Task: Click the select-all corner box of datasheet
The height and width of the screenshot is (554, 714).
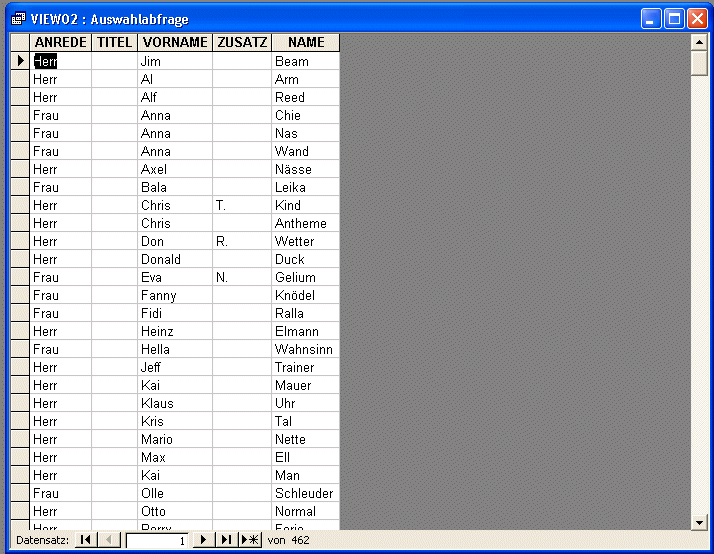Action: pyautogui.click(x=20, y=42)
